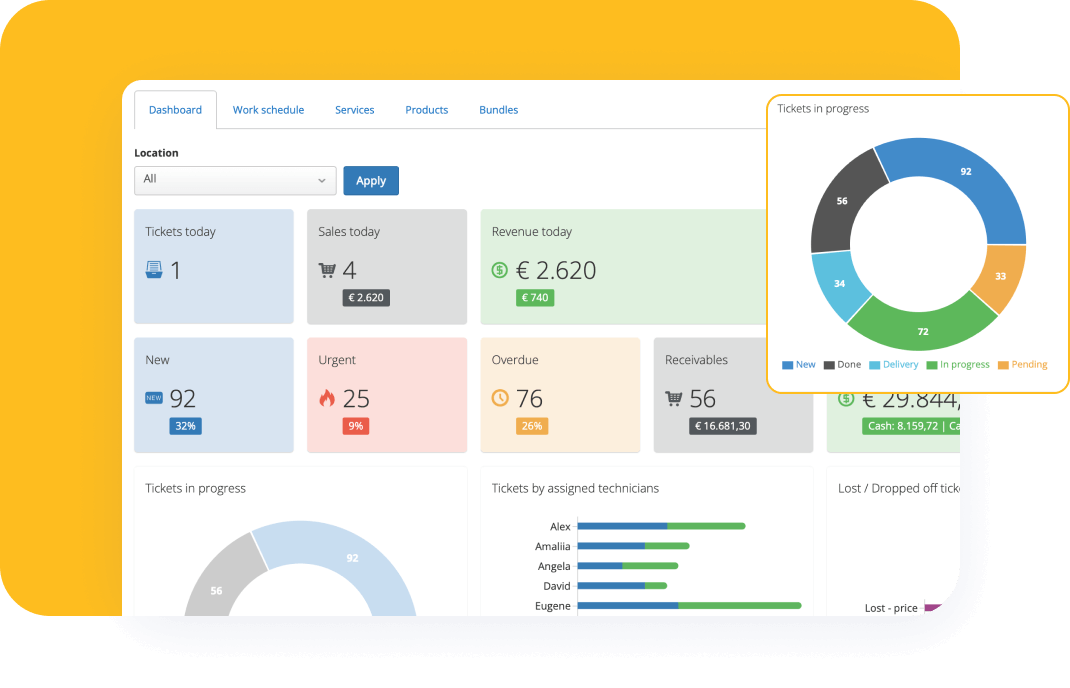Click the clock icon on the Overdue card

coord(499,397)
